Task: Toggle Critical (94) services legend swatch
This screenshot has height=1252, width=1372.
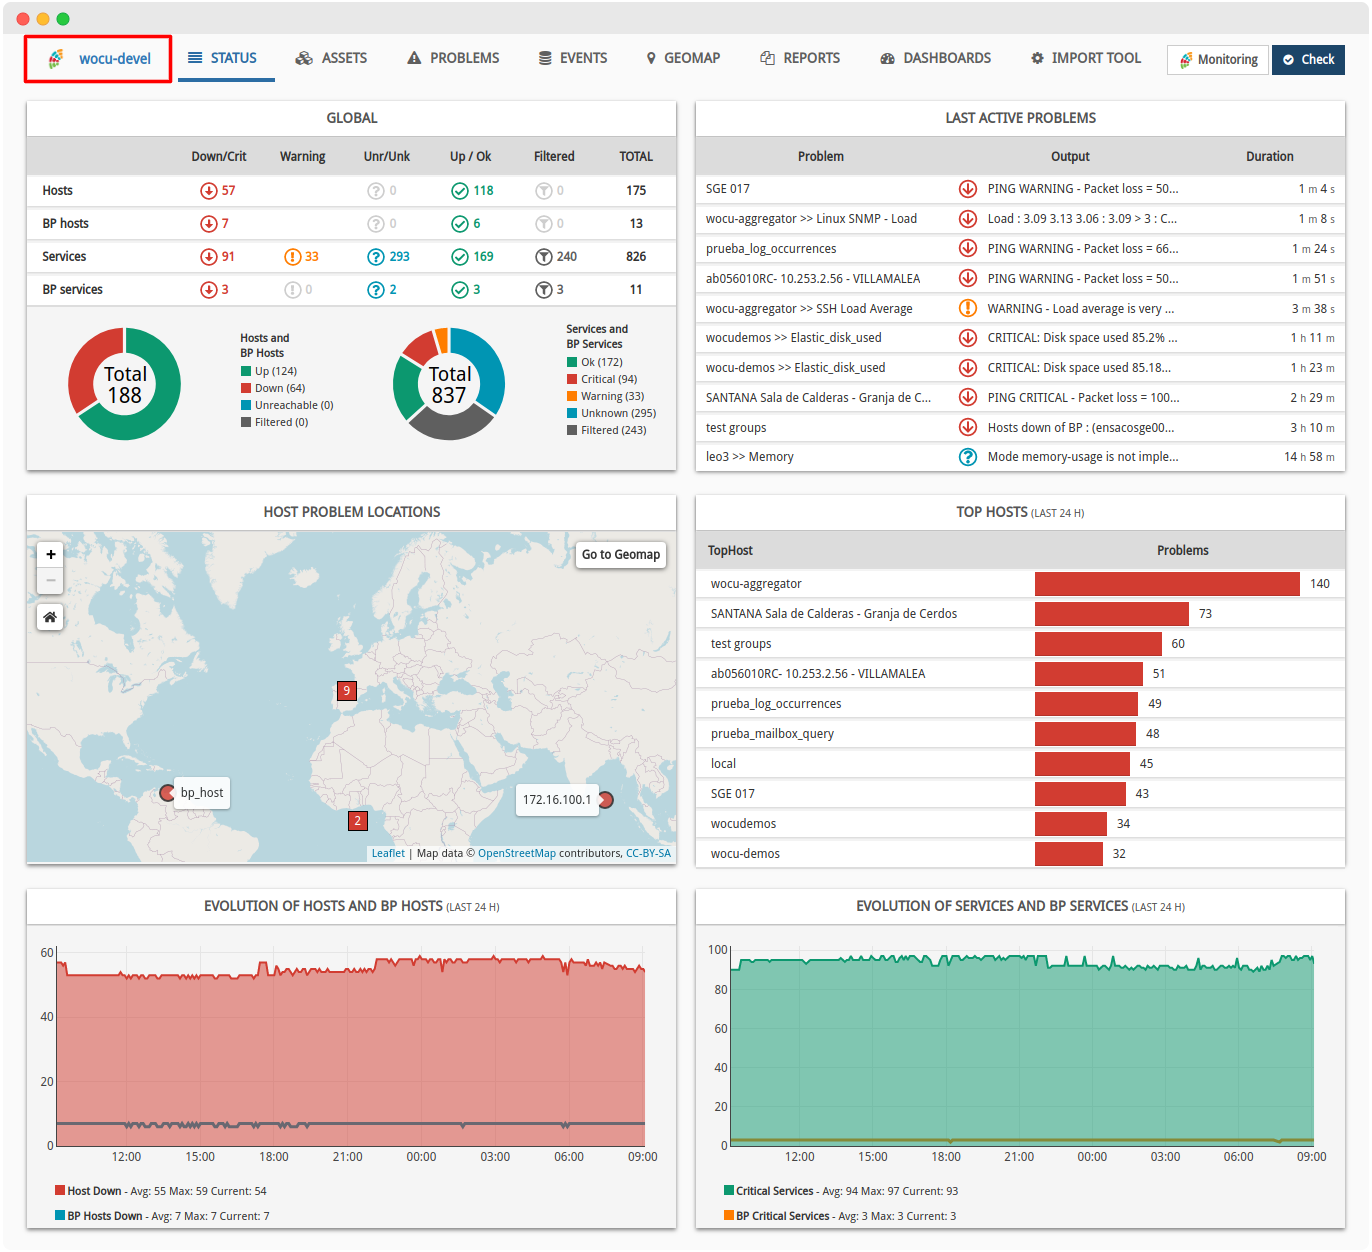Action: coord(572,379)
